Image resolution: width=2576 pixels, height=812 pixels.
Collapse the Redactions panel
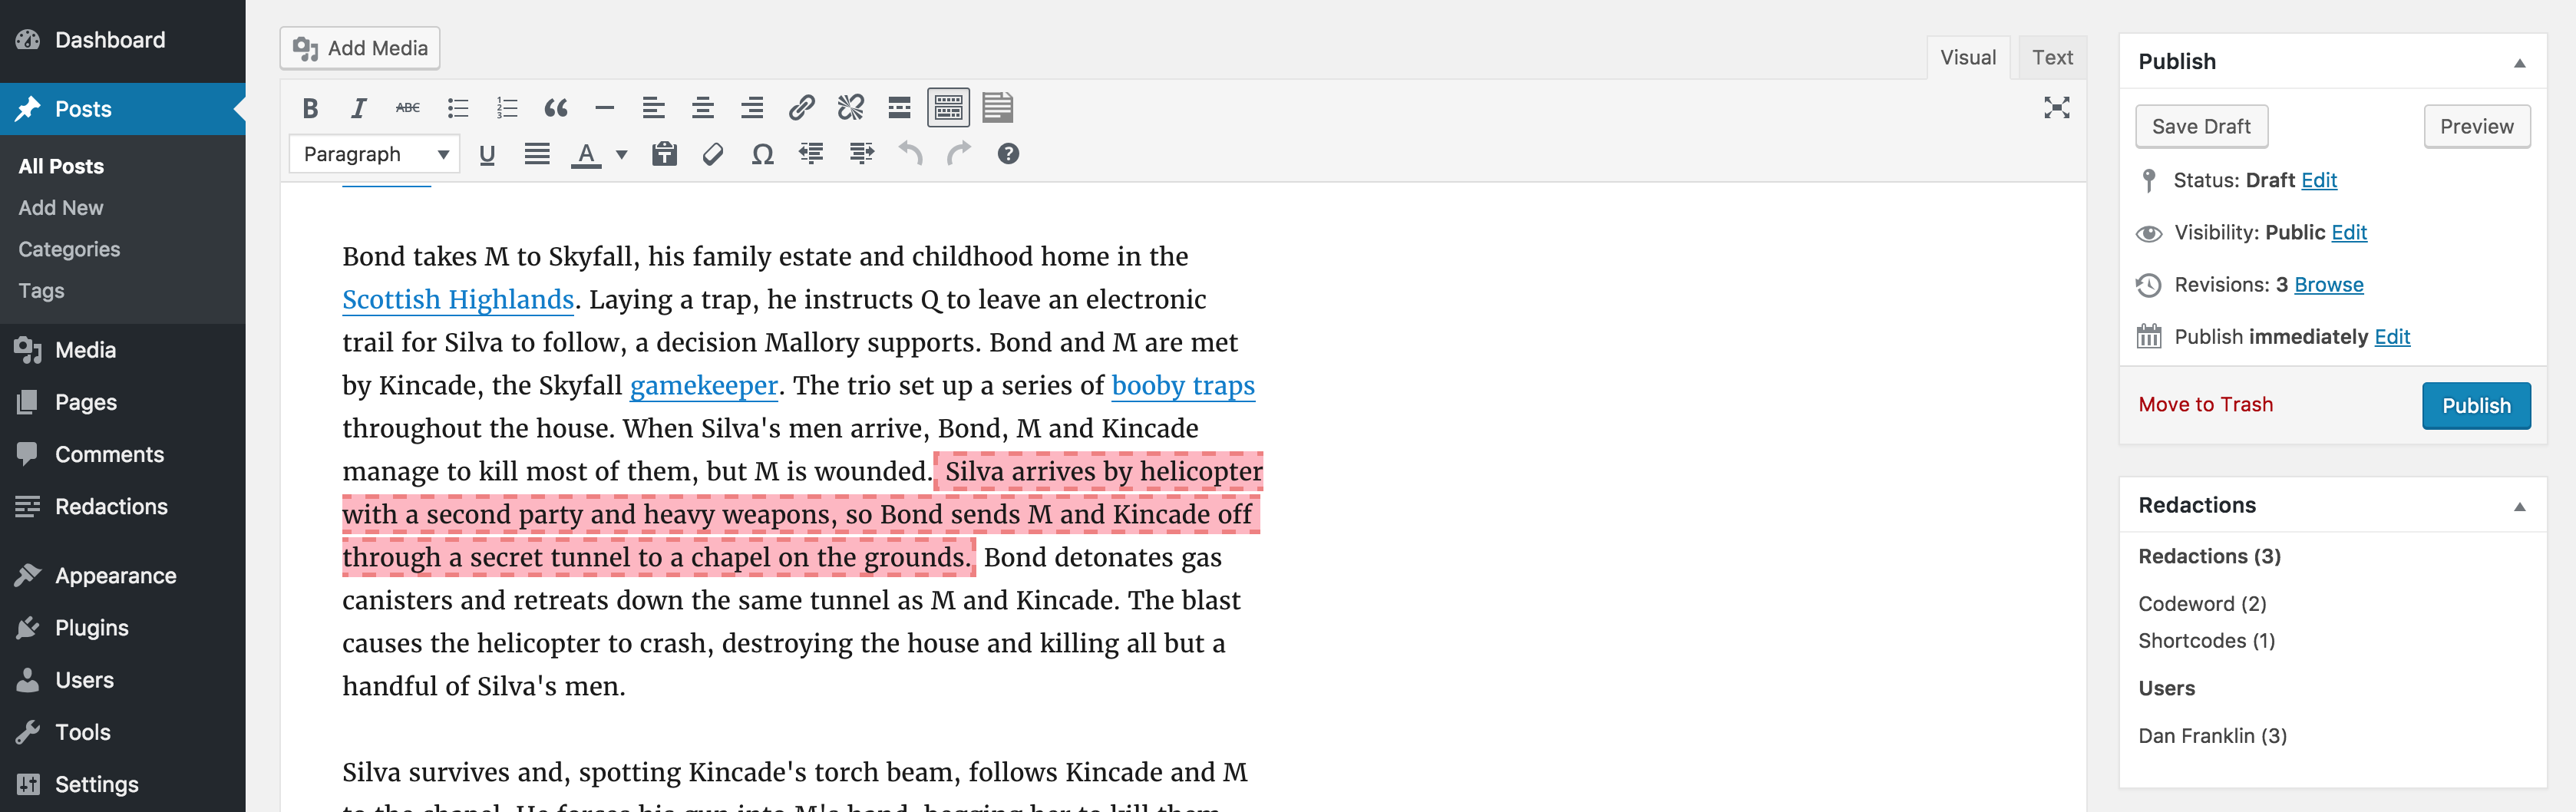pos(2520,507)
